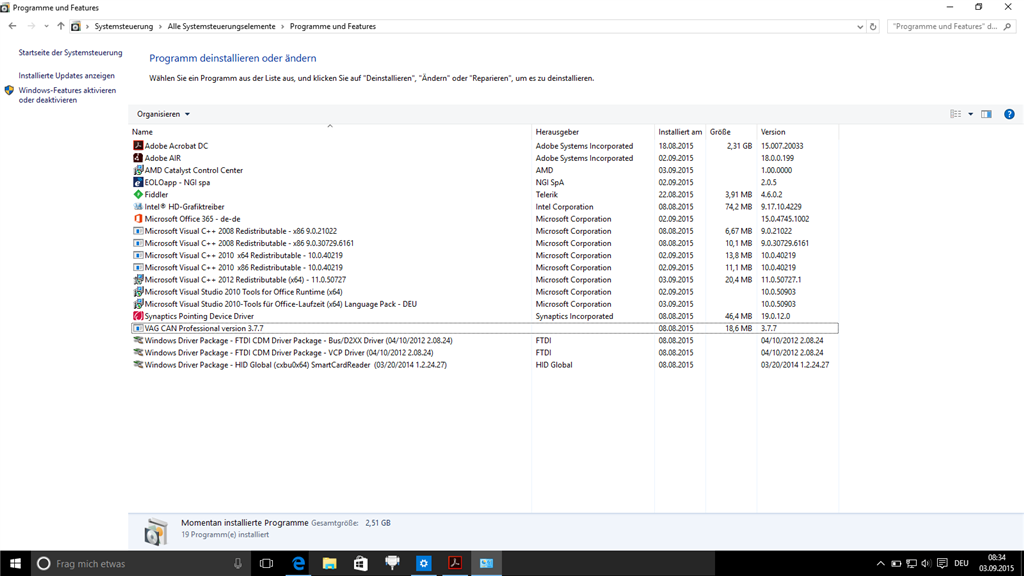Click version 15.007.20033 cell

tap(782, 146)
